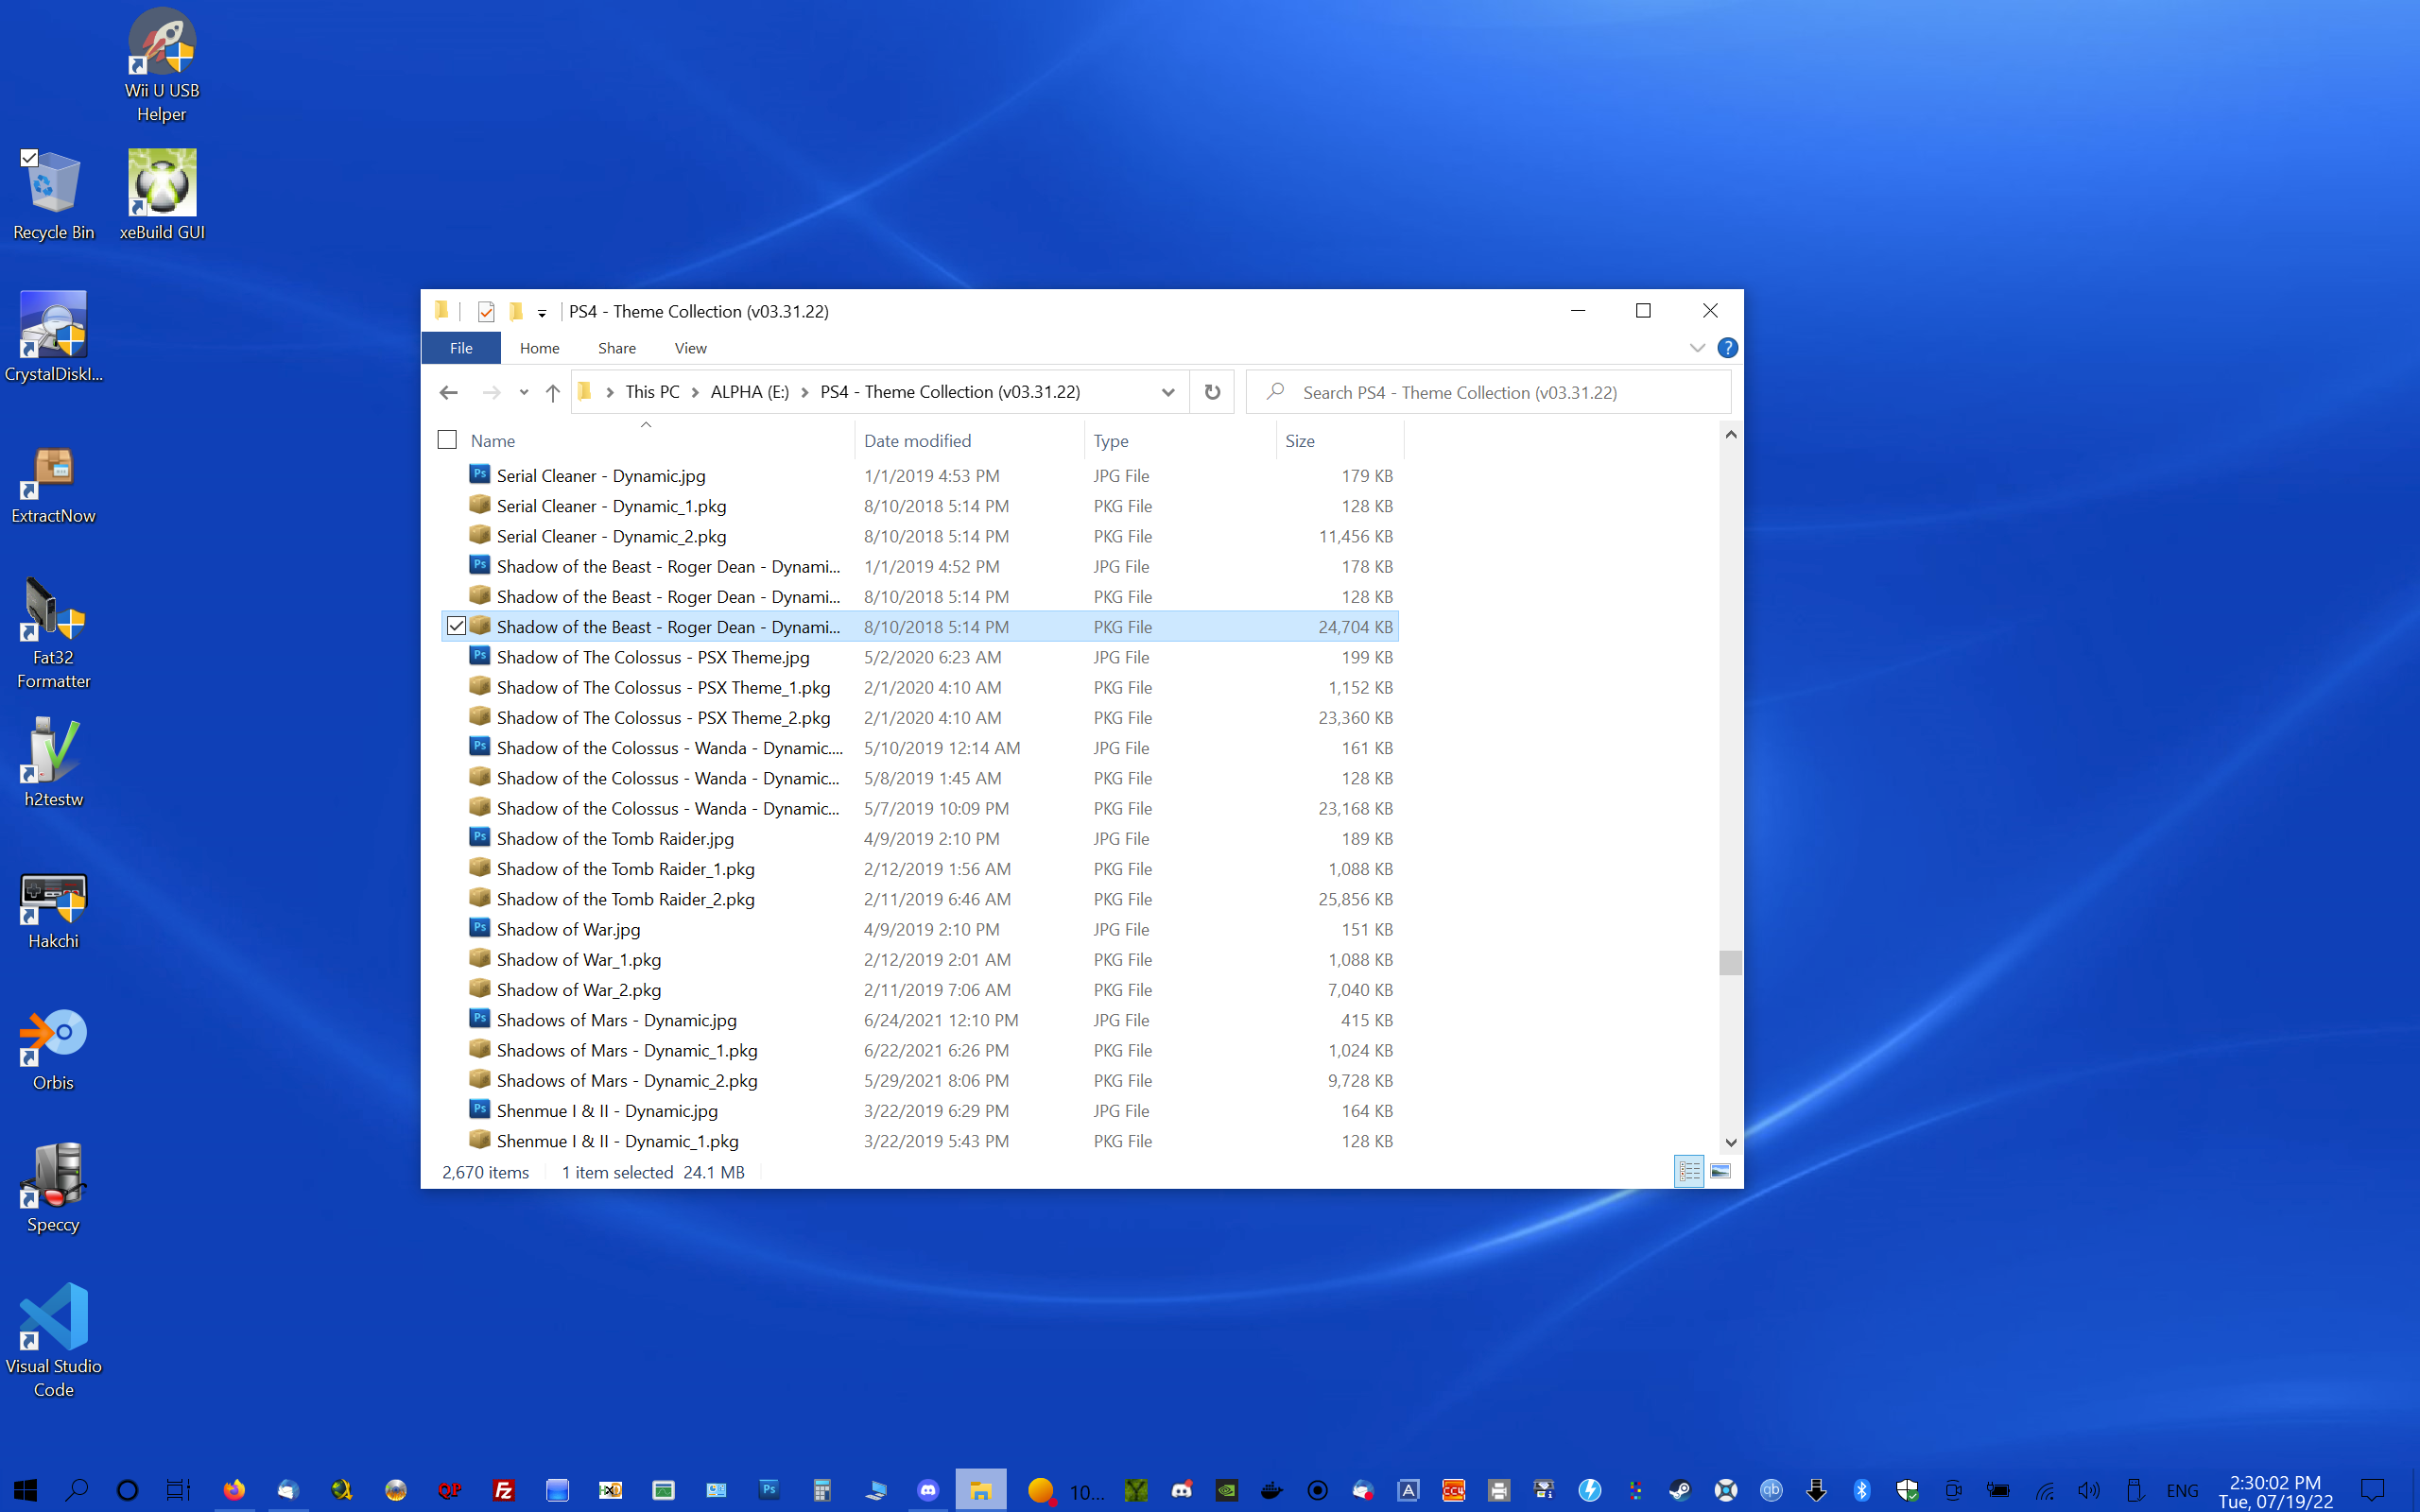Screen dimensions: 2420x1512
Task: Switch to Details view layout
Action: [1689, 1171]
